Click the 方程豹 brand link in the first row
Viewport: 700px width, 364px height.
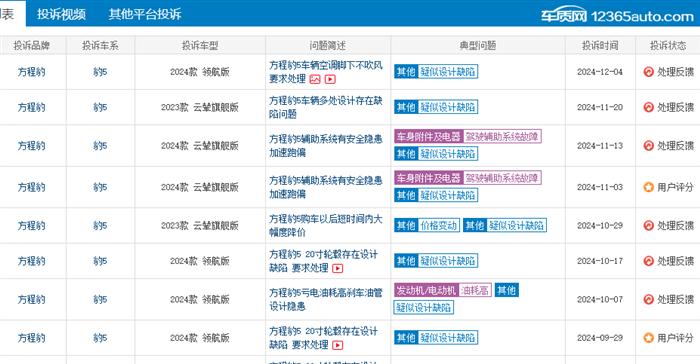[31, 72]
